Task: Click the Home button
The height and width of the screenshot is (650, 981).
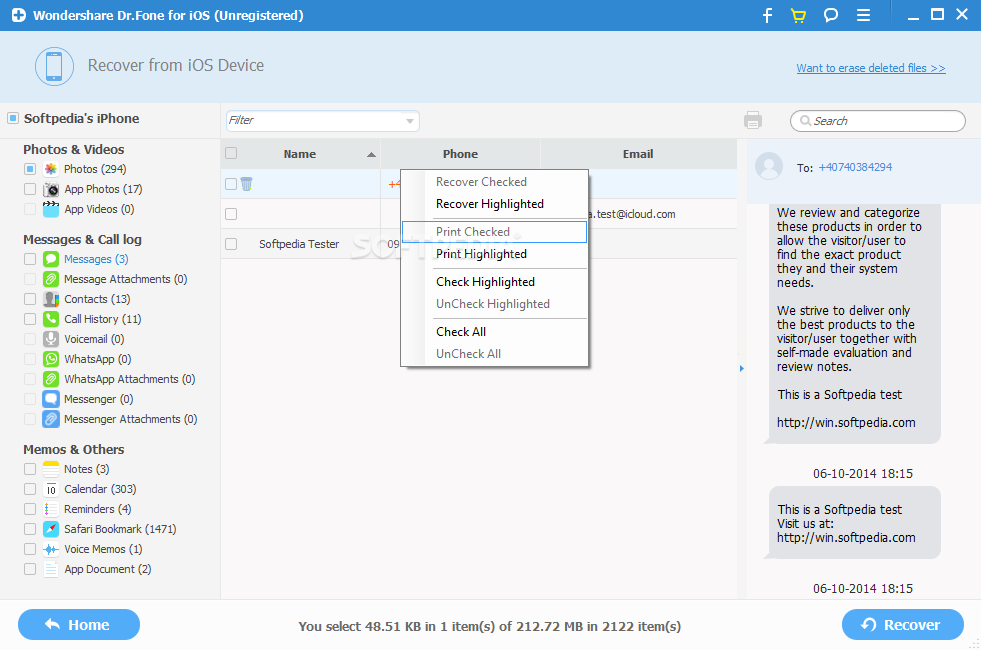Action: (79, 624)
